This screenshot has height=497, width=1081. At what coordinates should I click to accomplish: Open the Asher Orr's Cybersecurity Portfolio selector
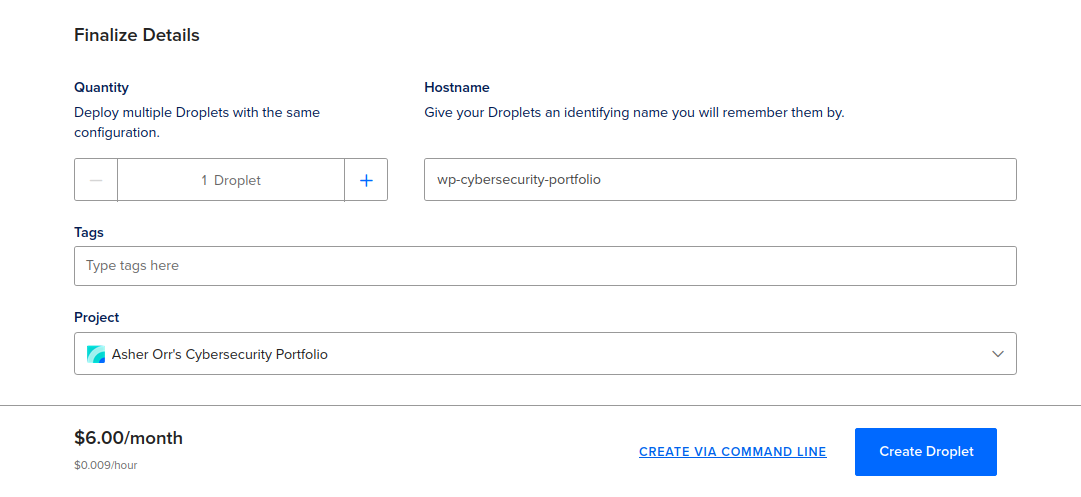(x=545, y=354)
